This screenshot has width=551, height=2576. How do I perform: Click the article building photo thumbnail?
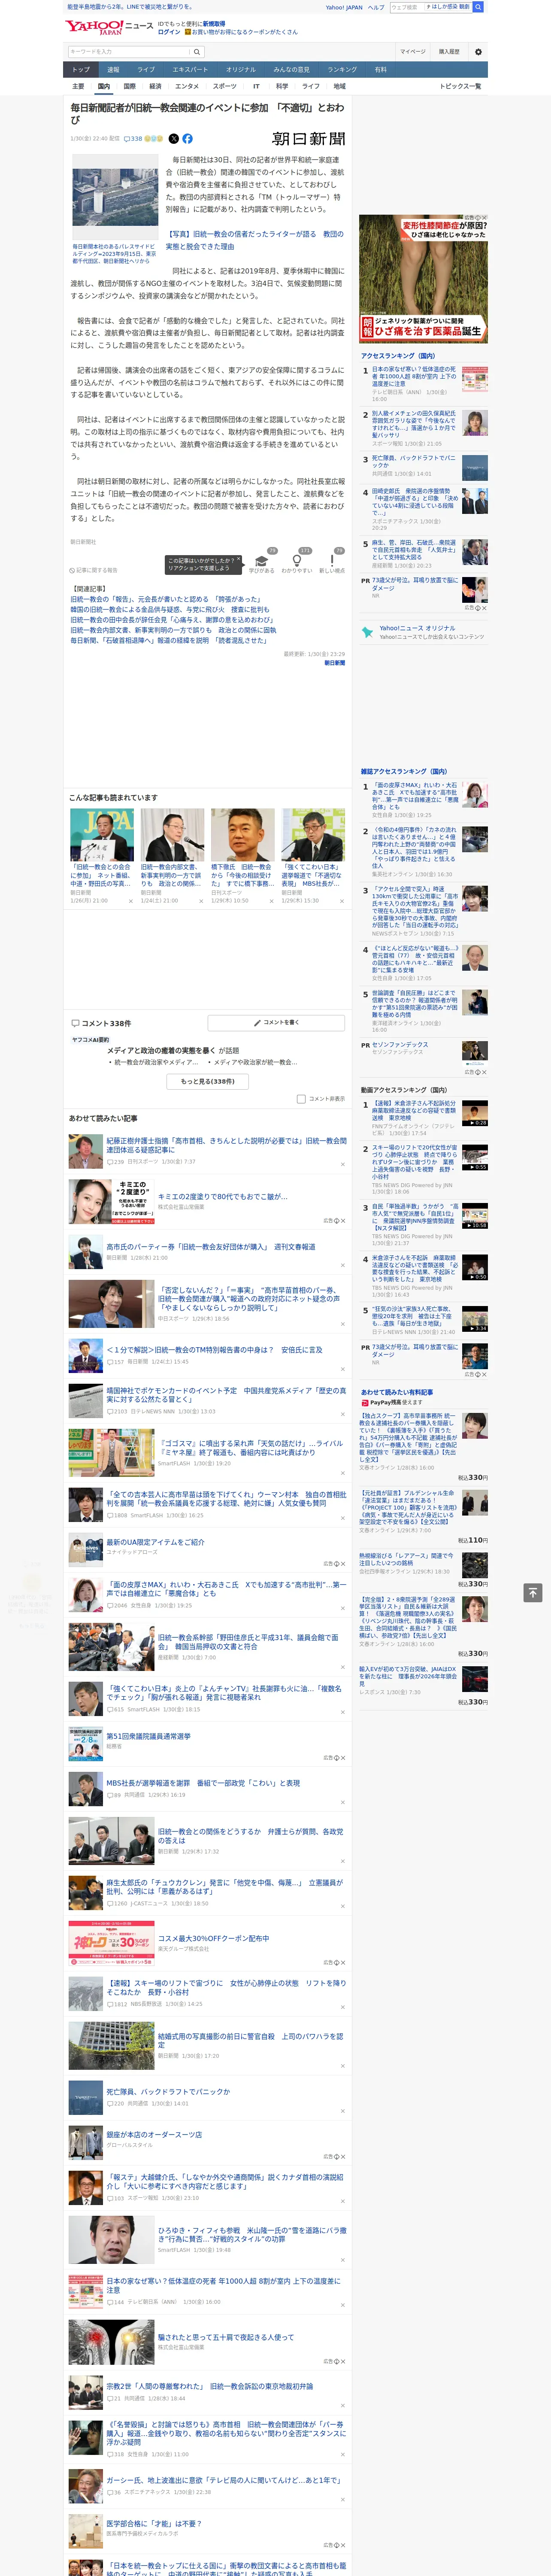(115, 197)
